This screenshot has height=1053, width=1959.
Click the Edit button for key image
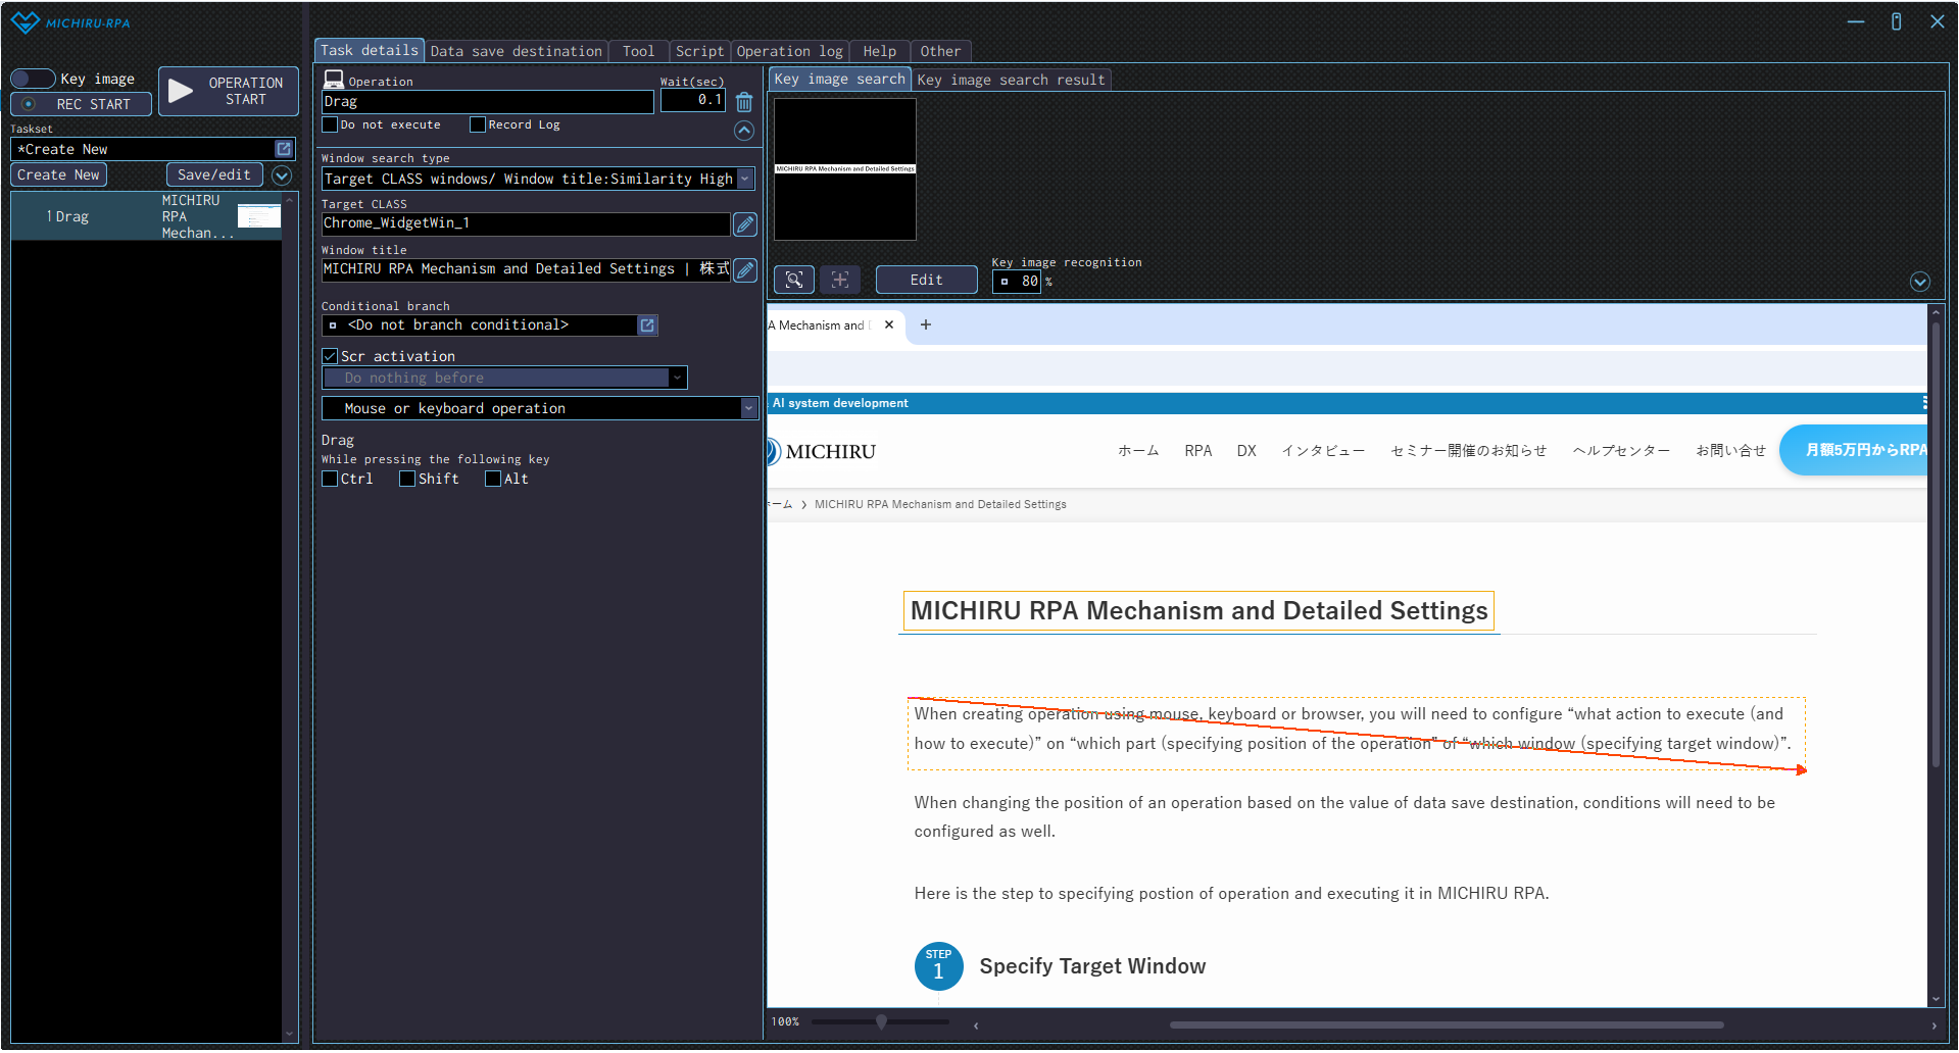[x=926, y=280]
